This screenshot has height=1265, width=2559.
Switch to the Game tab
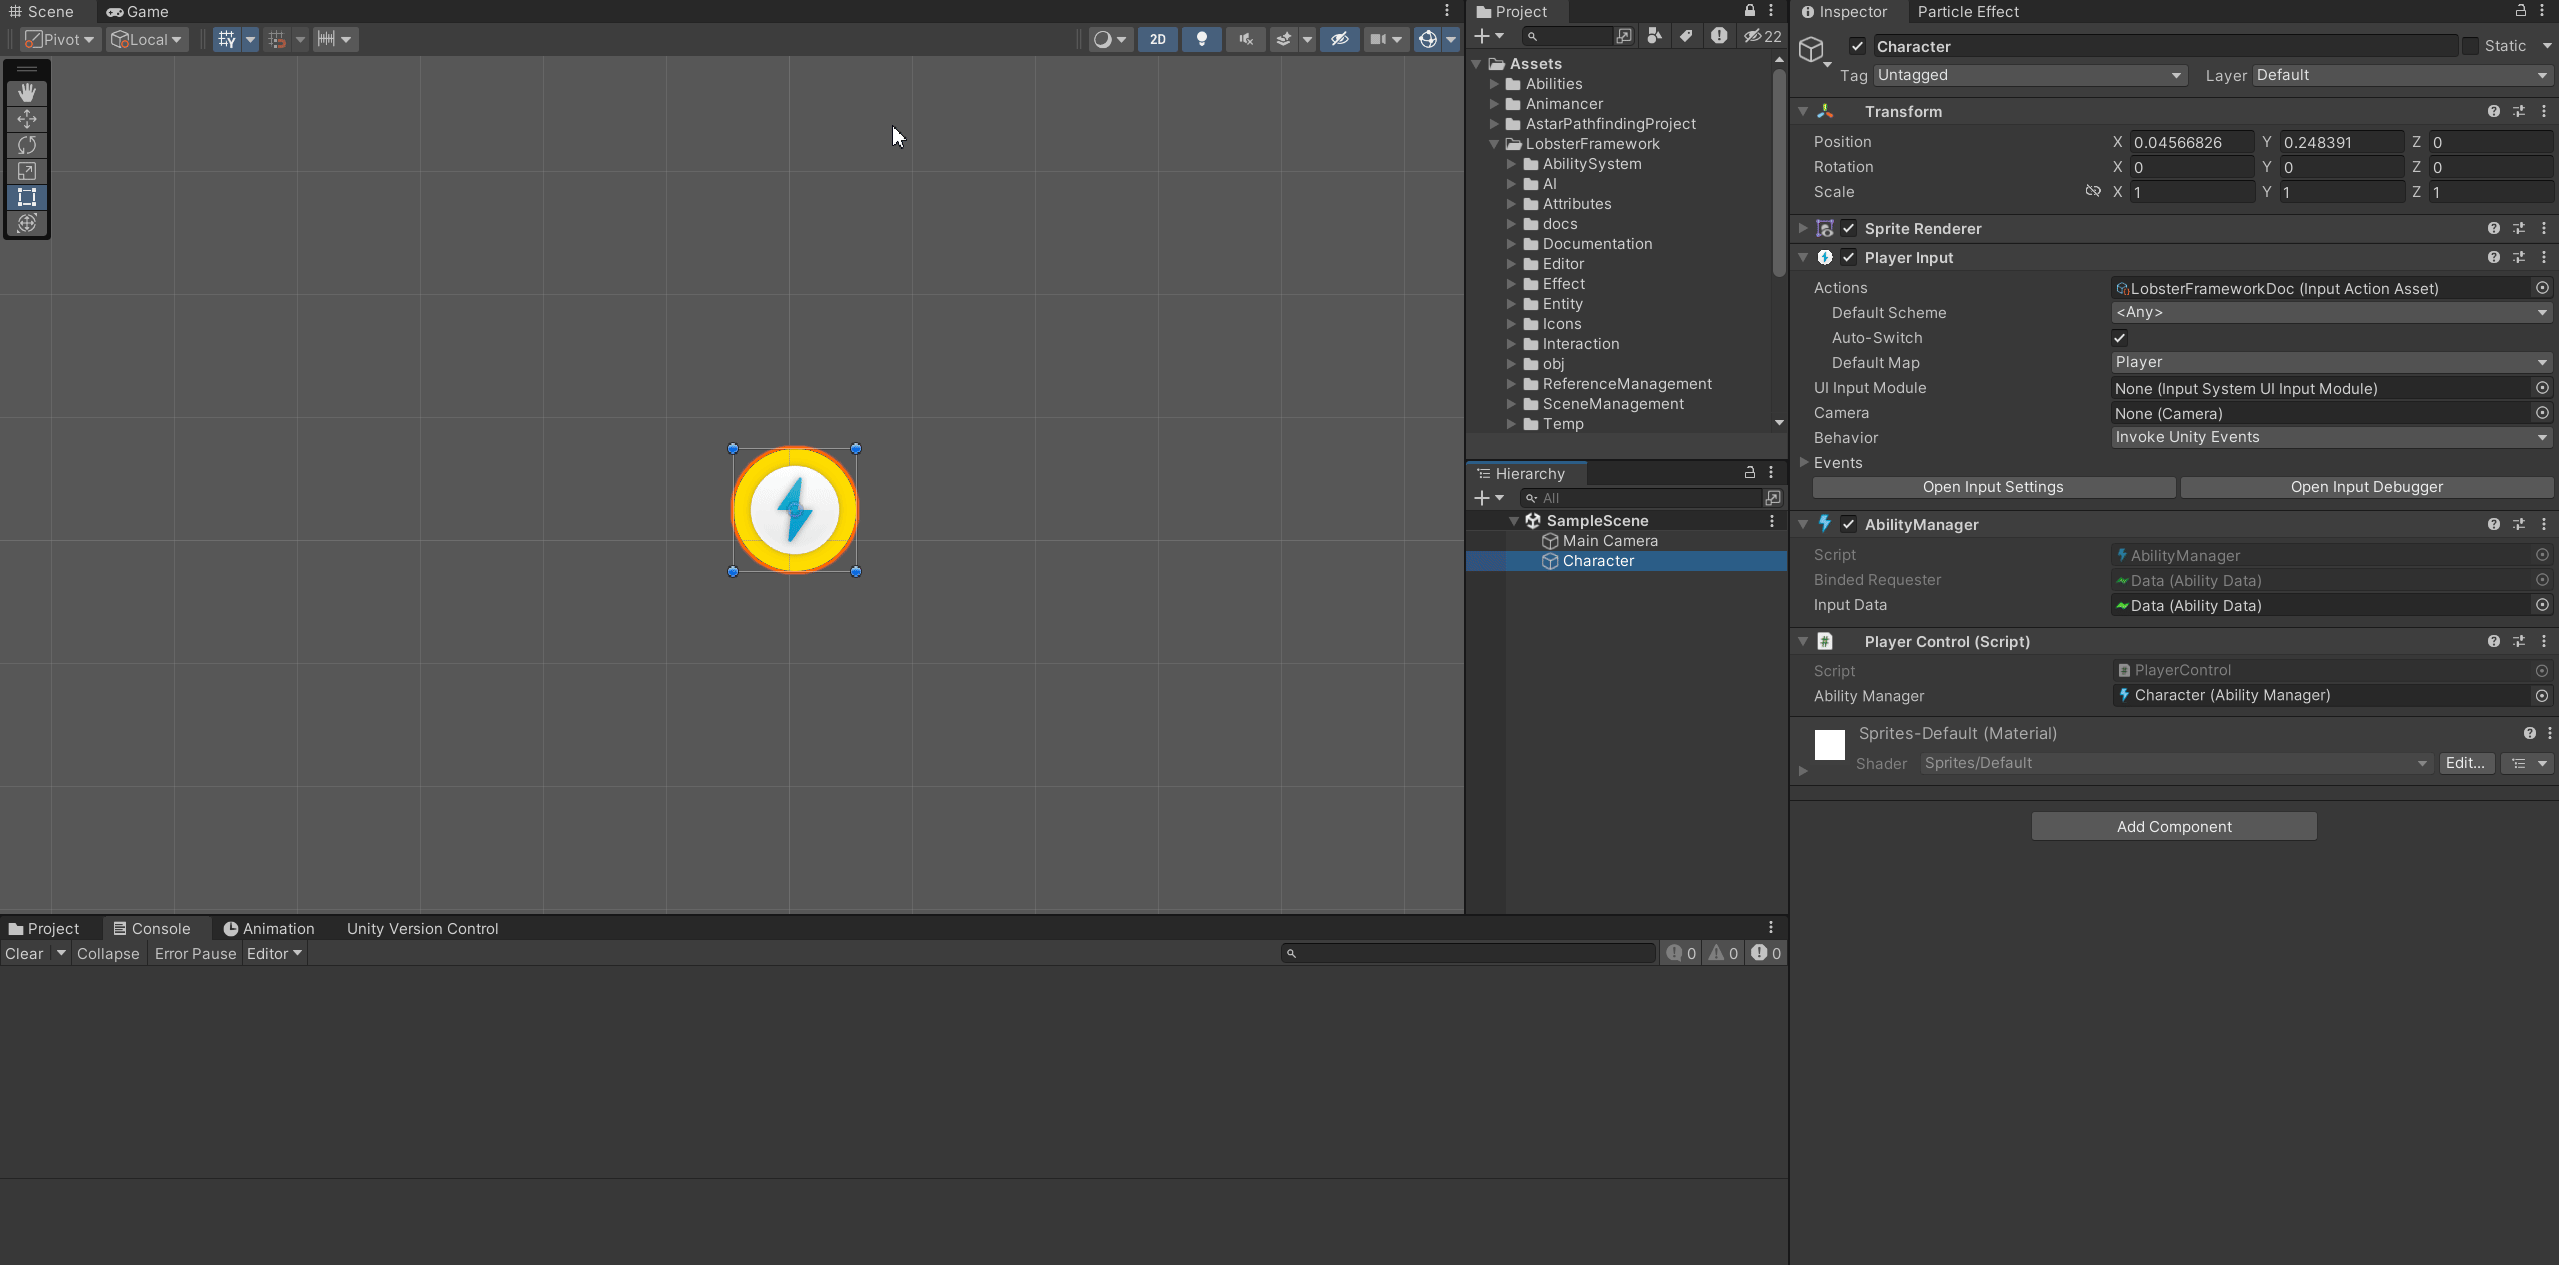click(137, 12)
